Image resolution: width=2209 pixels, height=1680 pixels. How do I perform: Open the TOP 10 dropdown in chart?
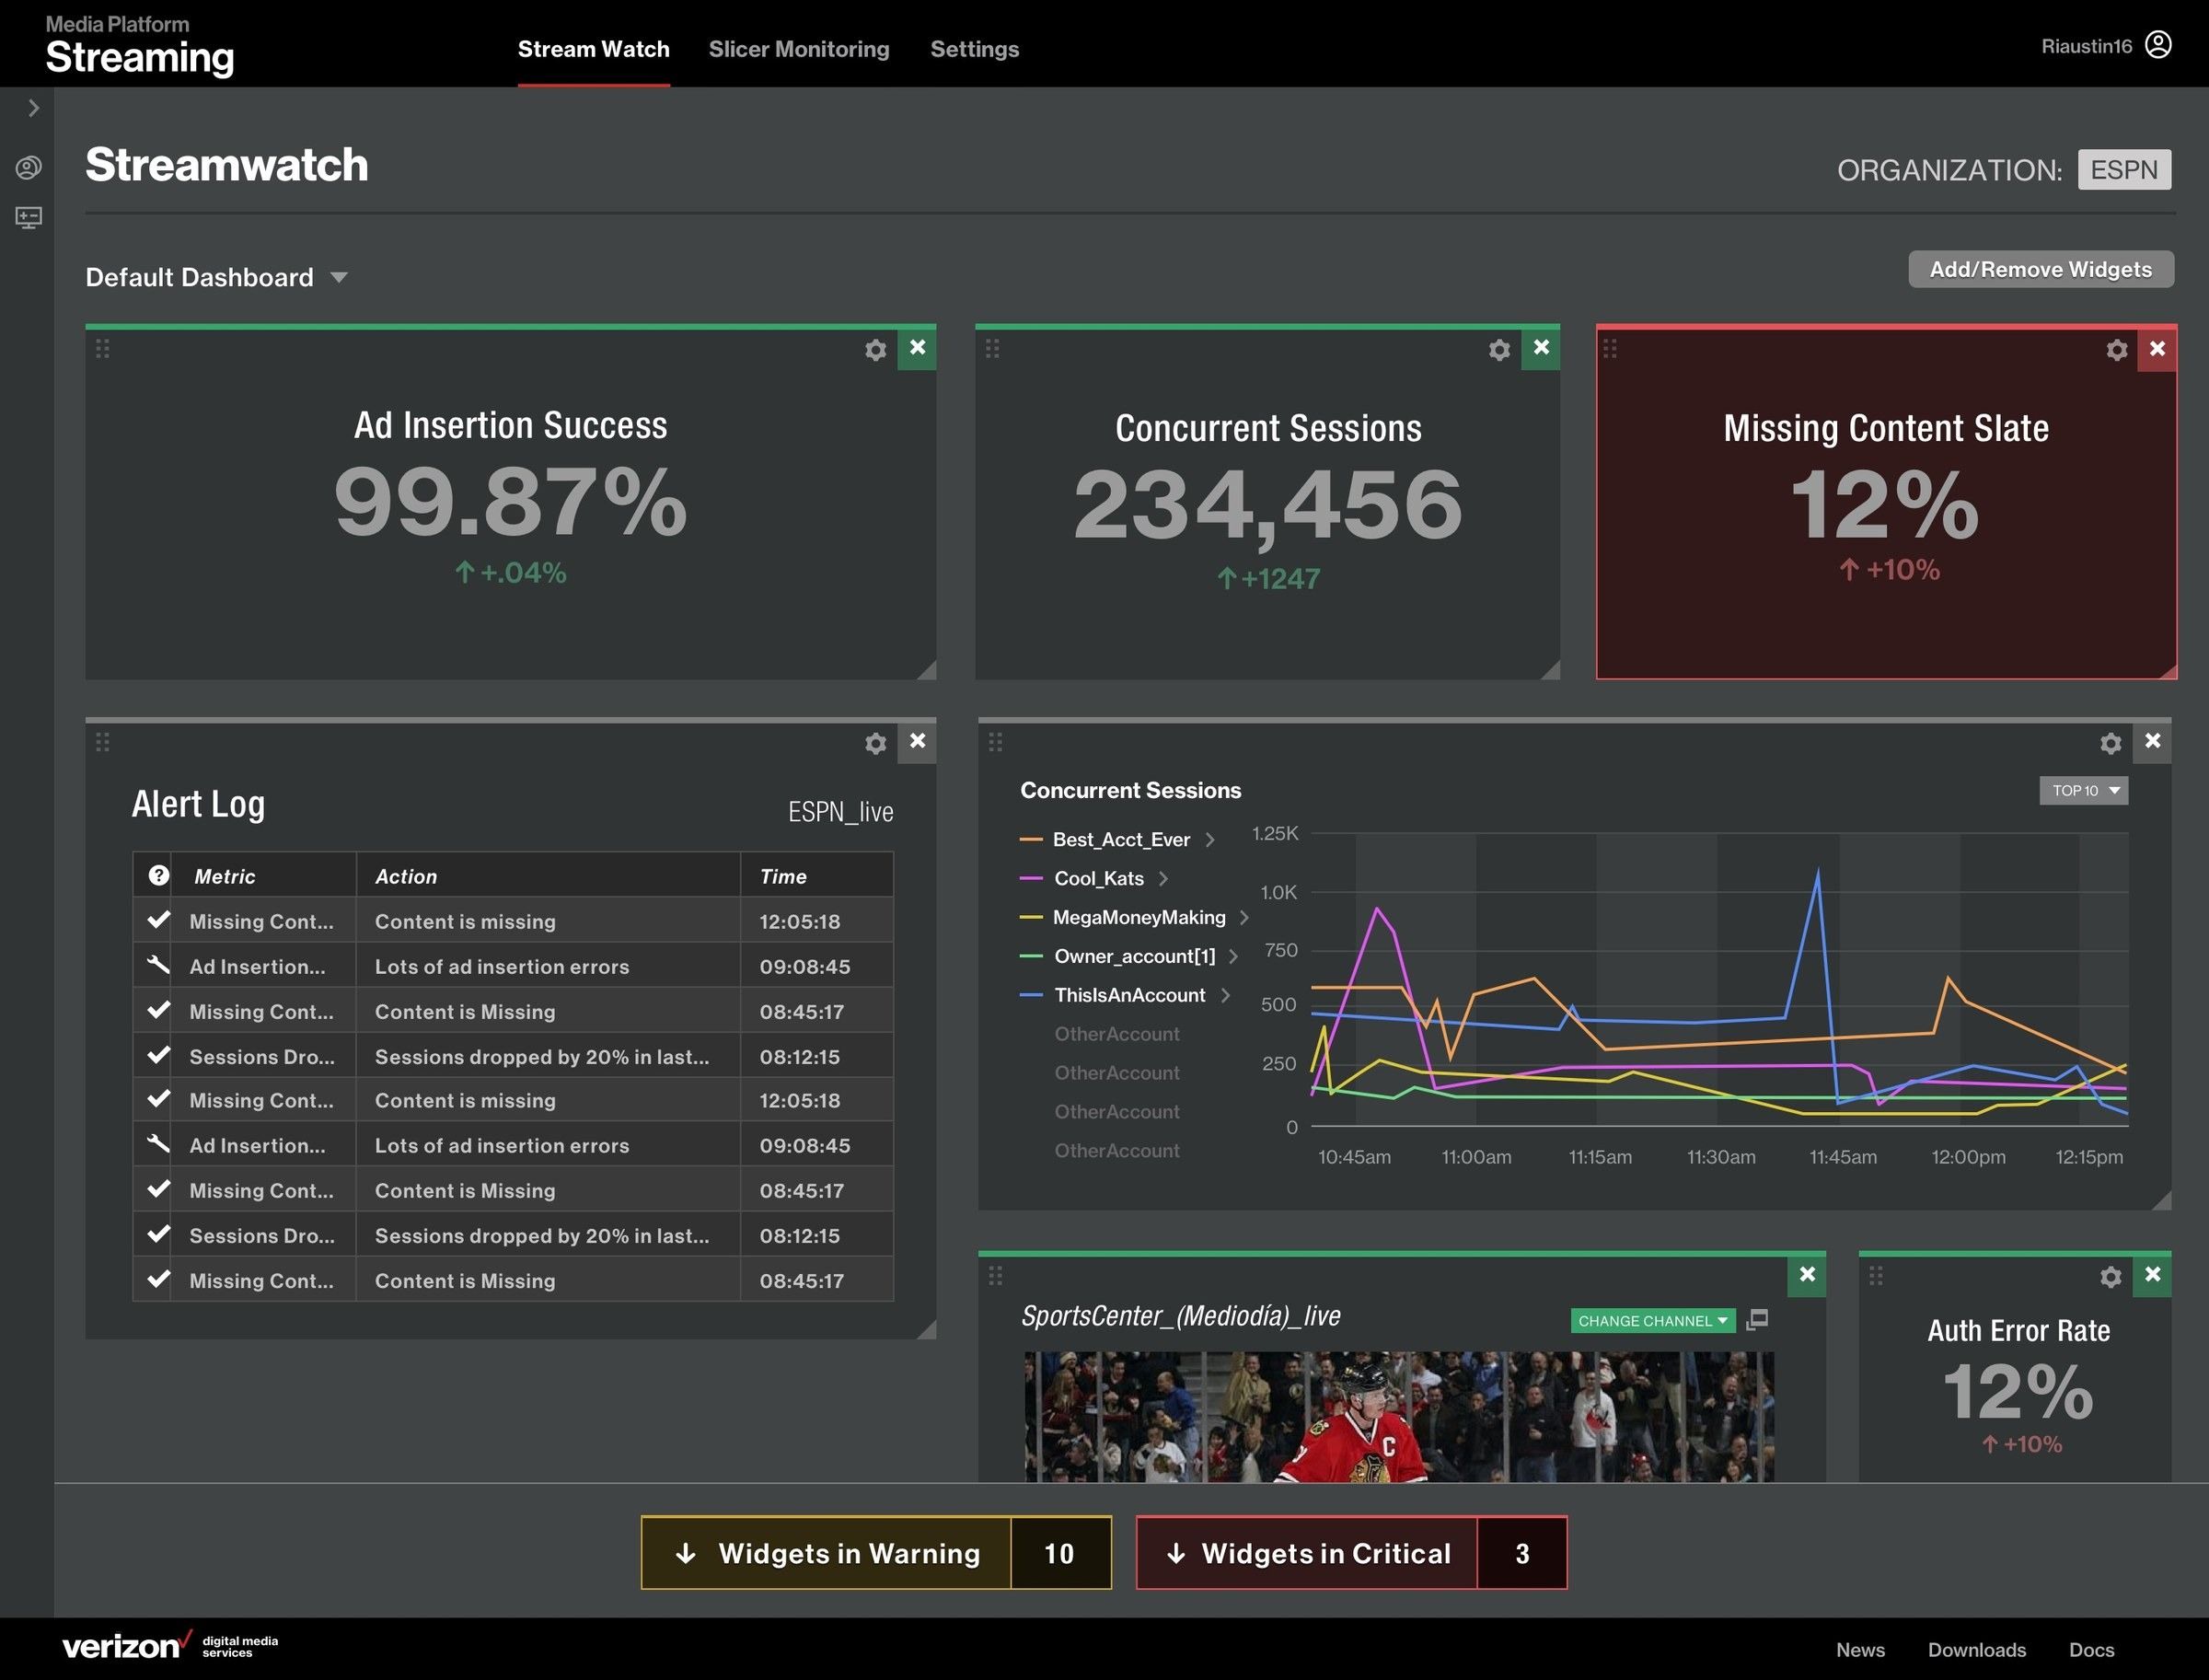coord(2084,790)
